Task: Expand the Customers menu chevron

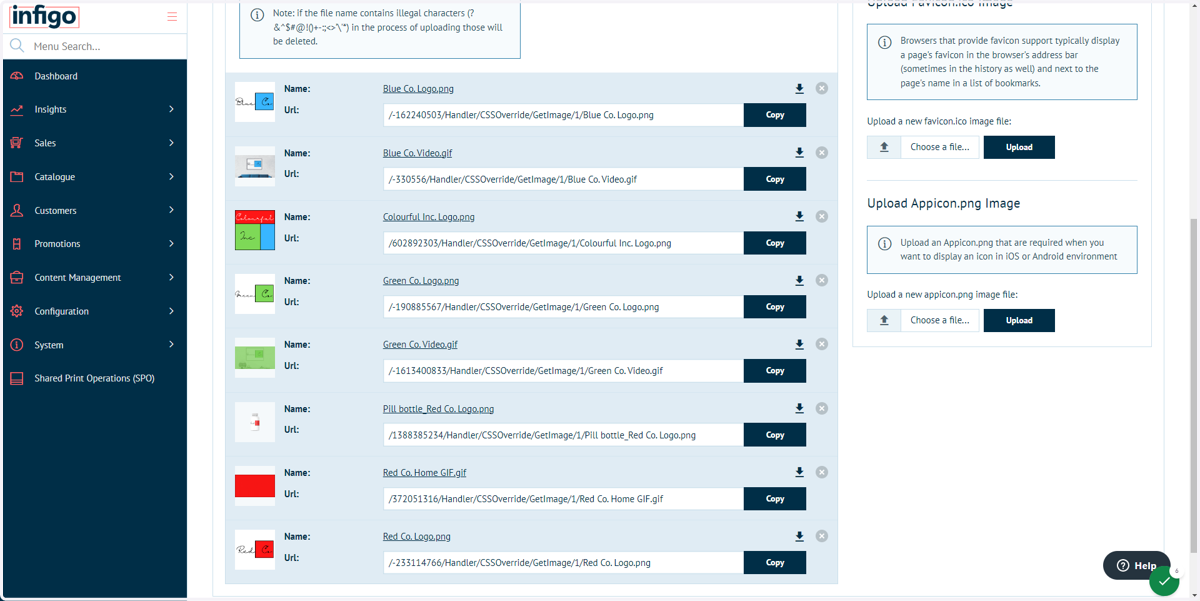Action: pos(171,210)
